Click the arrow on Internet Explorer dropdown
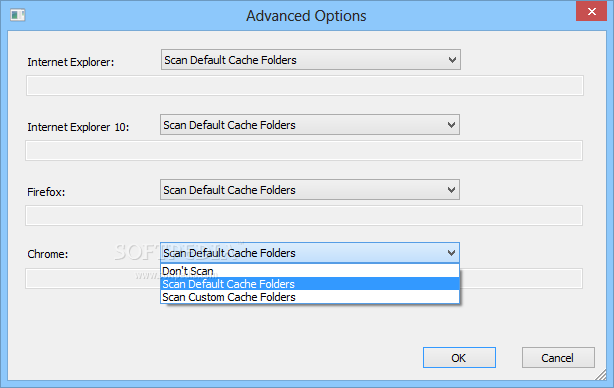This screenshot has width=614, height=388. coord(452,60)
